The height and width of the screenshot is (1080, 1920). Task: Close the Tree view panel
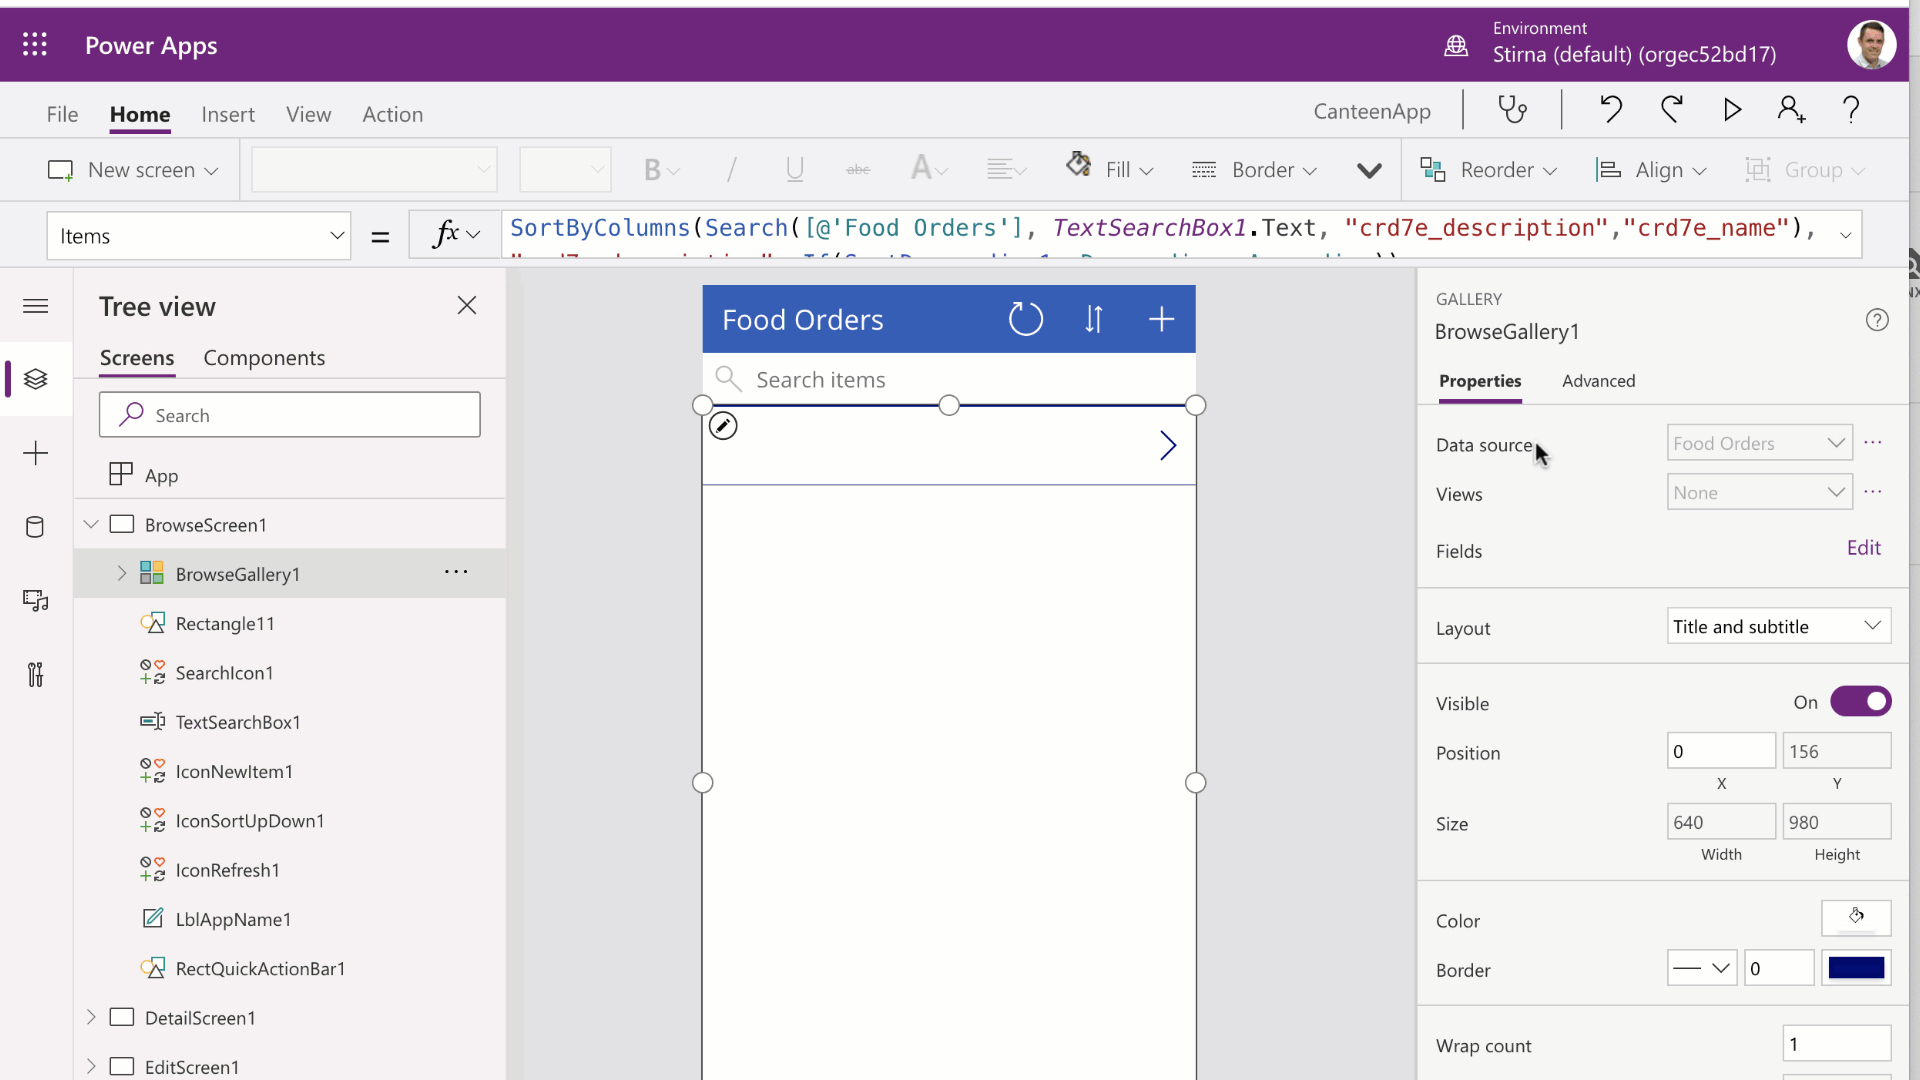(467, 305)
